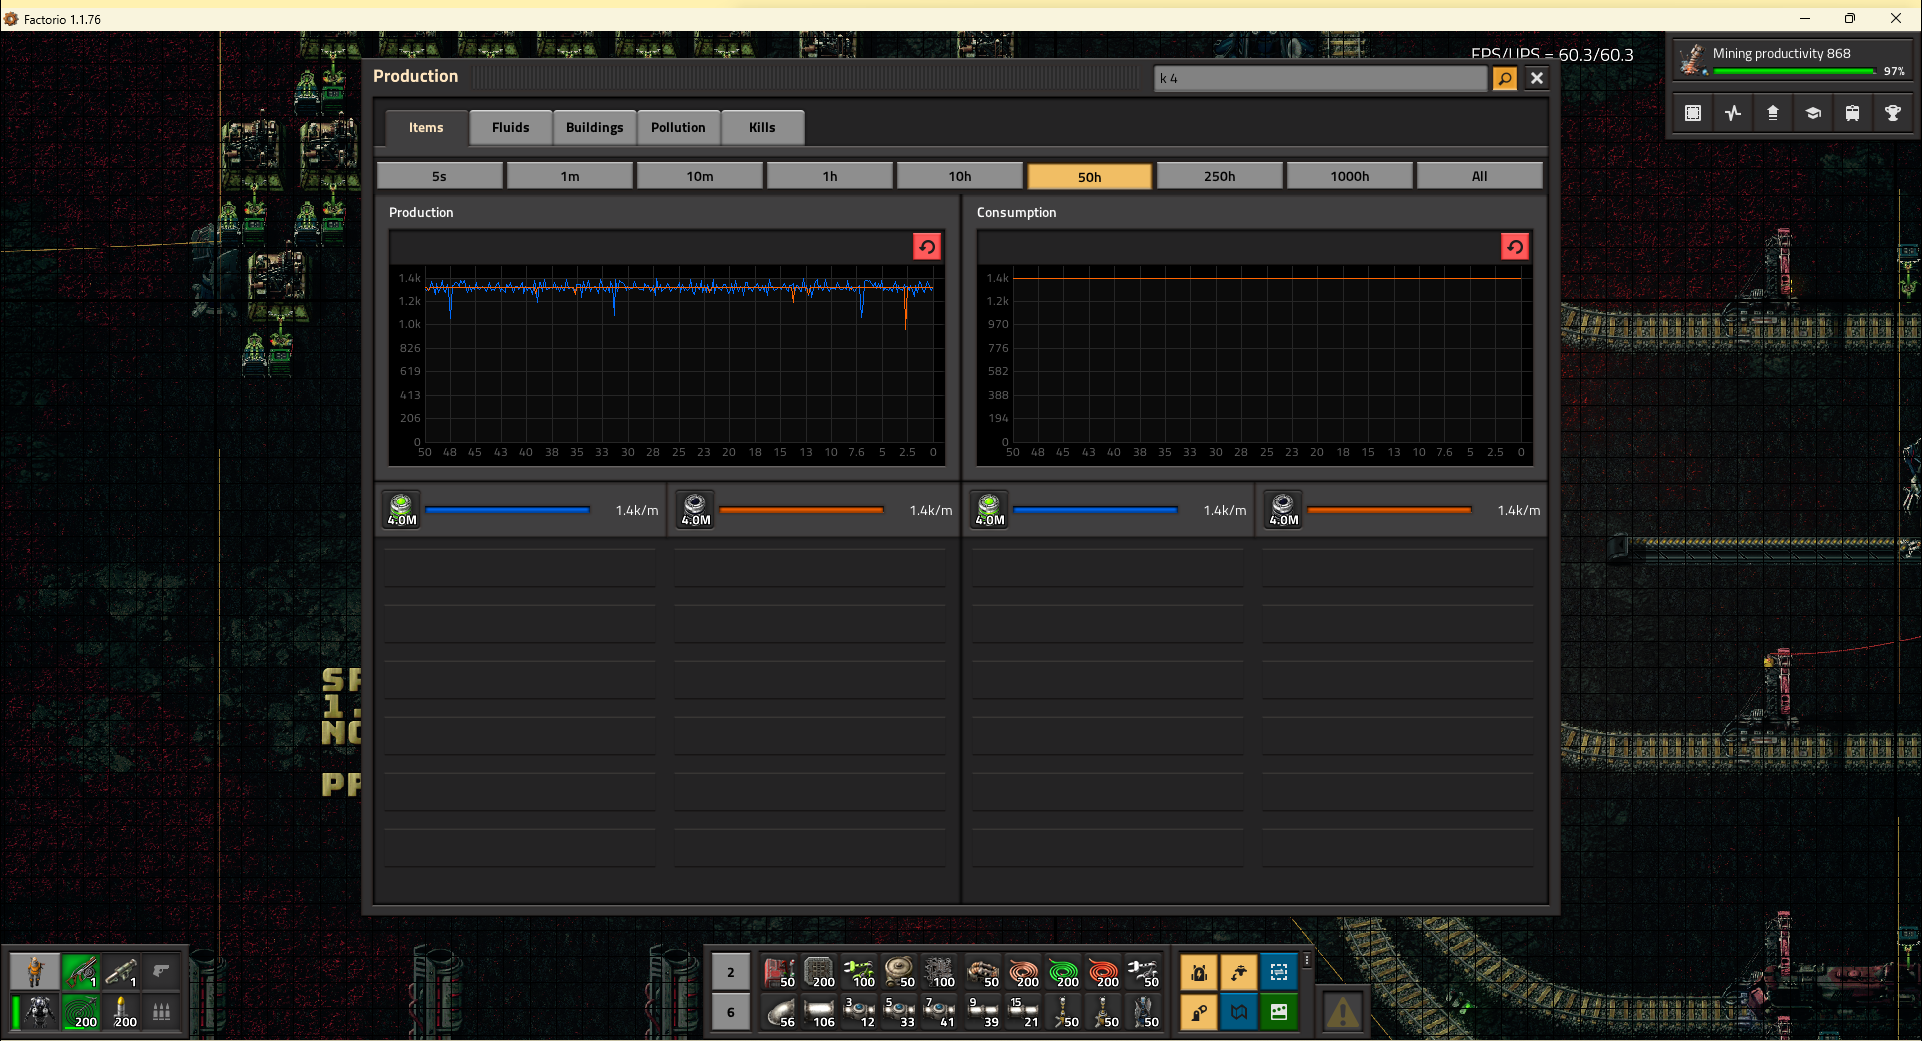Set time range to 10h
The width and height of the screenshot is (1922, 1041).
coord(960,176)
